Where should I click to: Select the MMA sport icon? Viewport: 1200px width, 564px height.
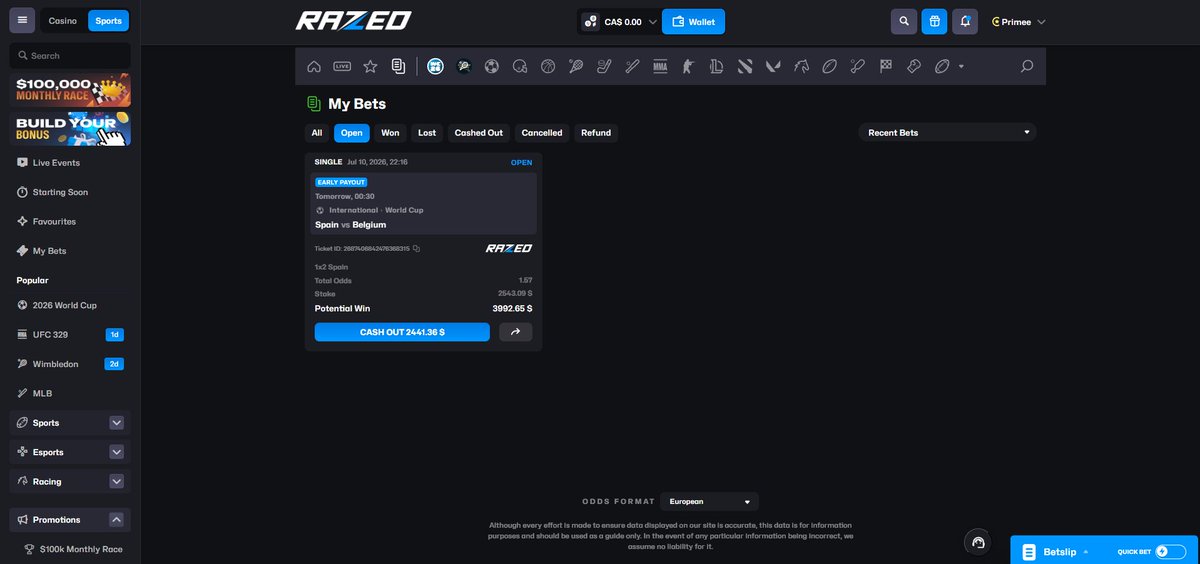(660, 67)
